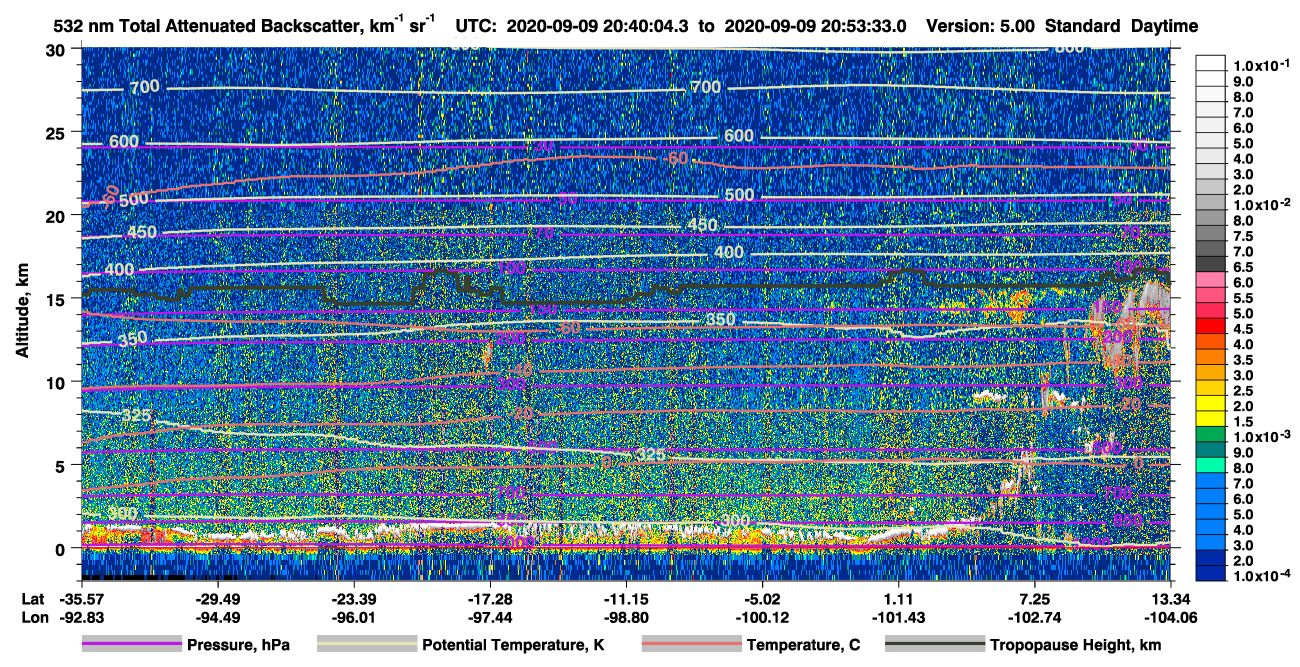Viewport: 1300px width, 667px height.
Task: Click the latitude value '-23.39'
Action: pyautogui.click(x=353, y=600)
